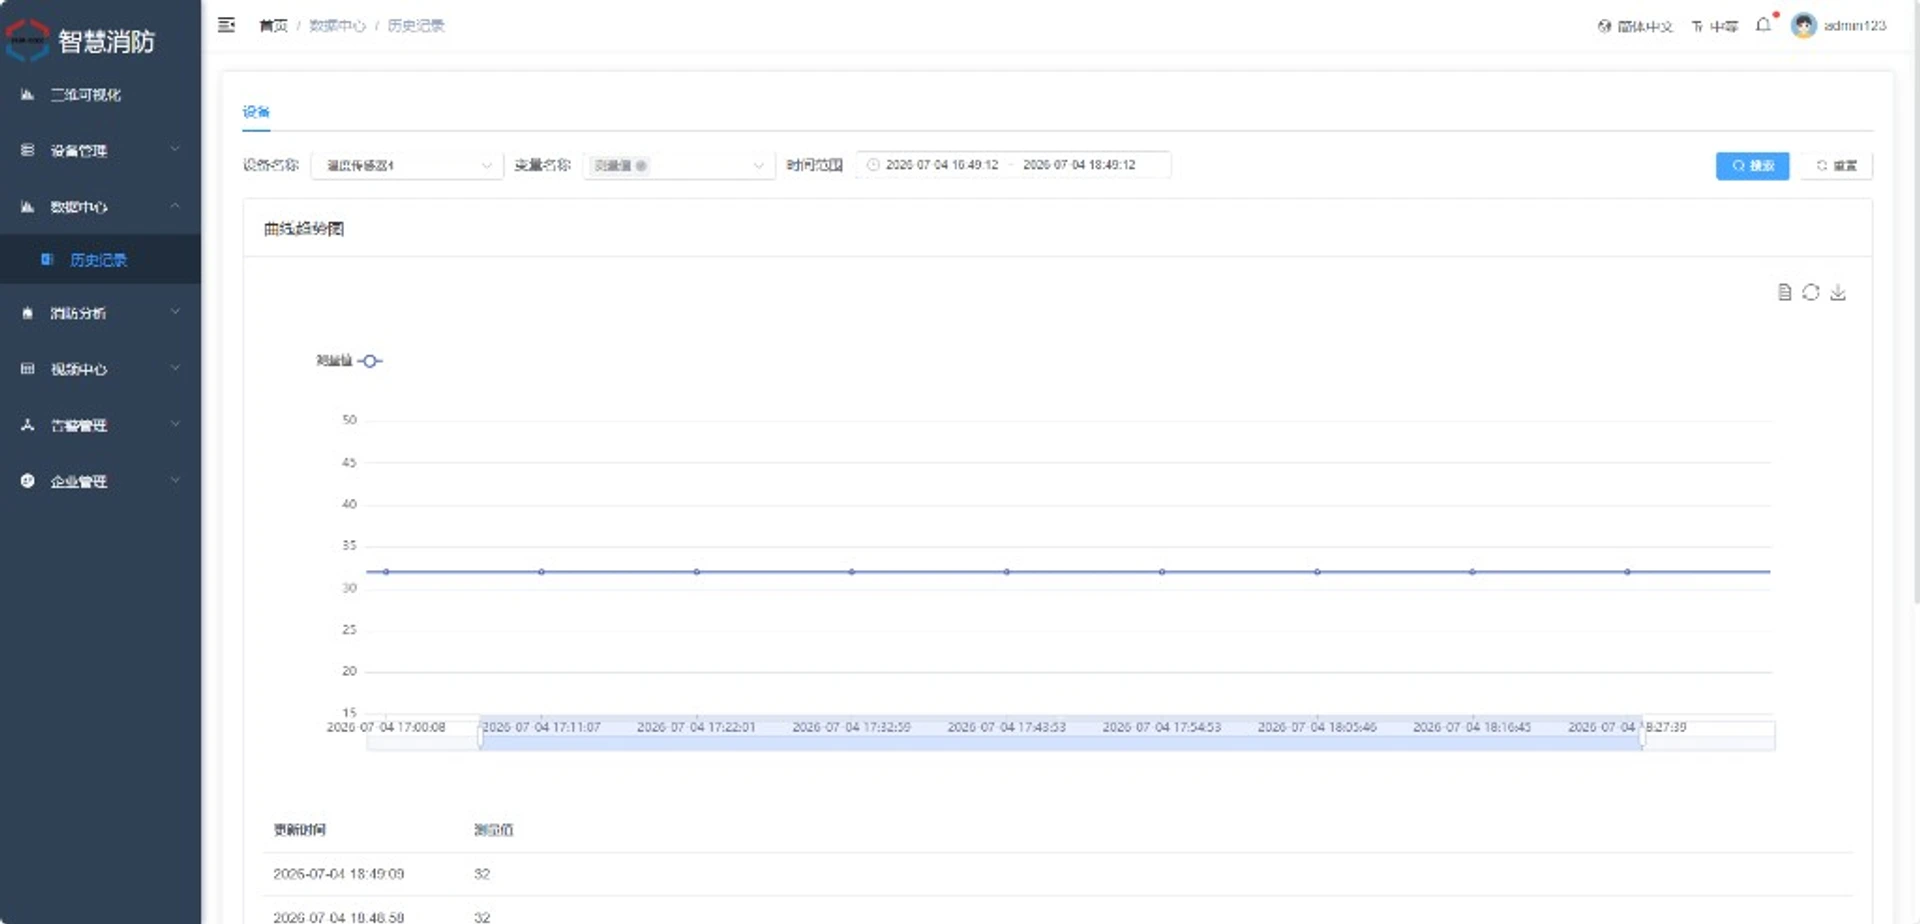Screen dimensions: 1920x924
Task: Click the chart zoom slider right handle
Action: point(1642,735)
